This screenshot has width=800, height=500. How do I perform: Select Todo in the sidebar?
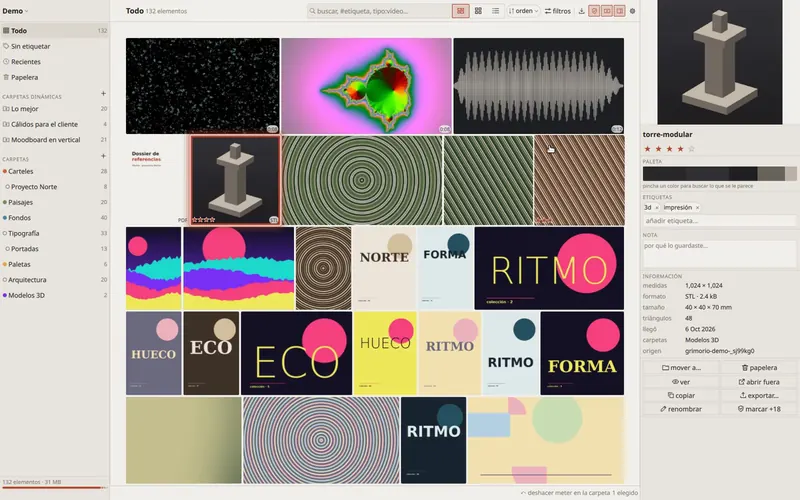[x=54, y=31]
